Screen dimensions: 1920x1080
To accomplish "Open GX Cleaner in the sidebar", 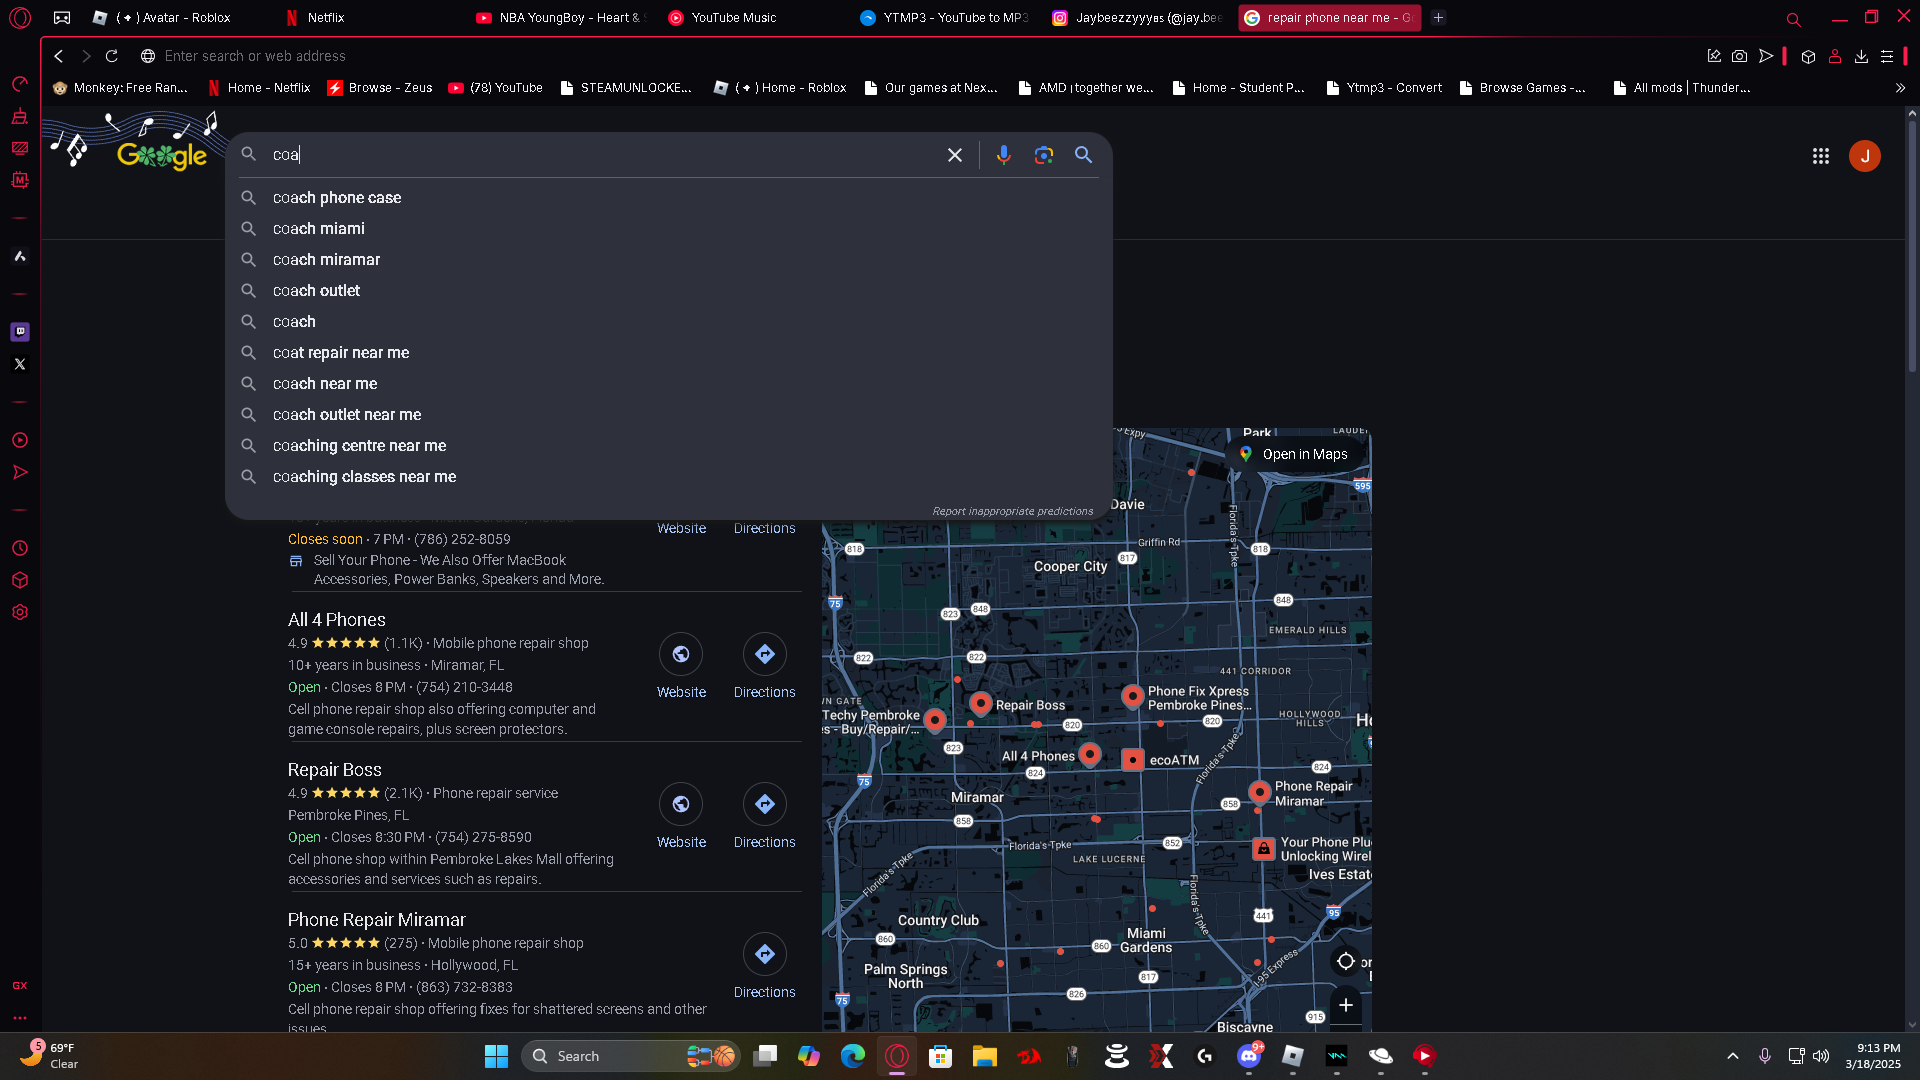I will point(20,116).
